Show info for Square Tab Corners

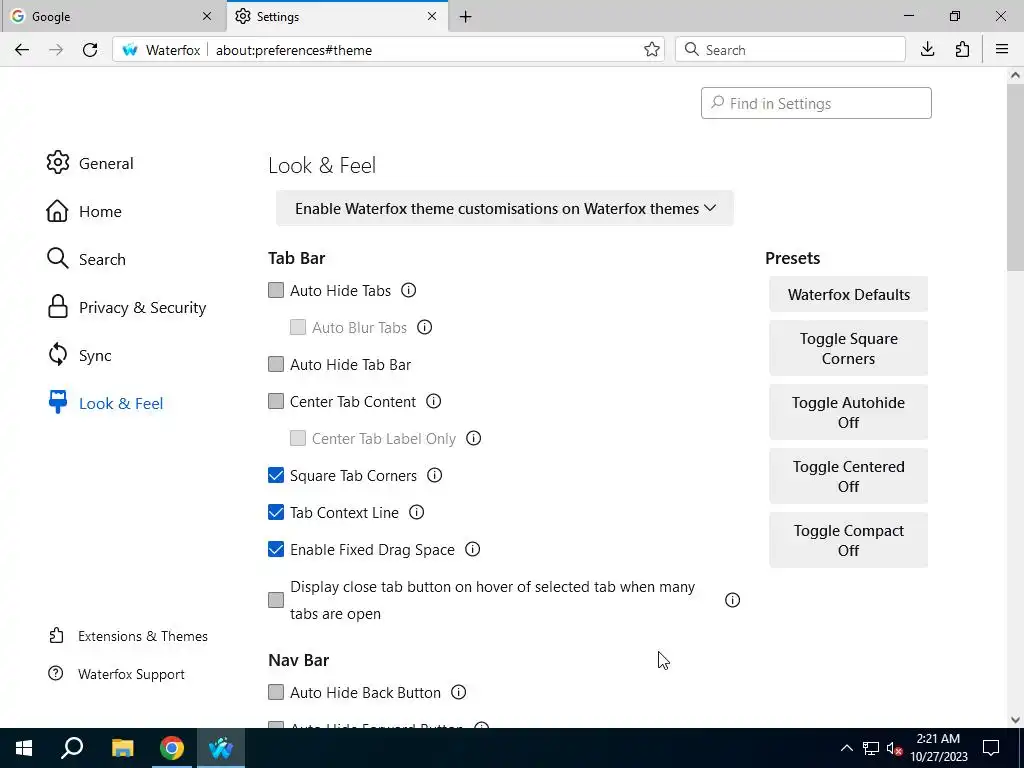coord(434,475)
